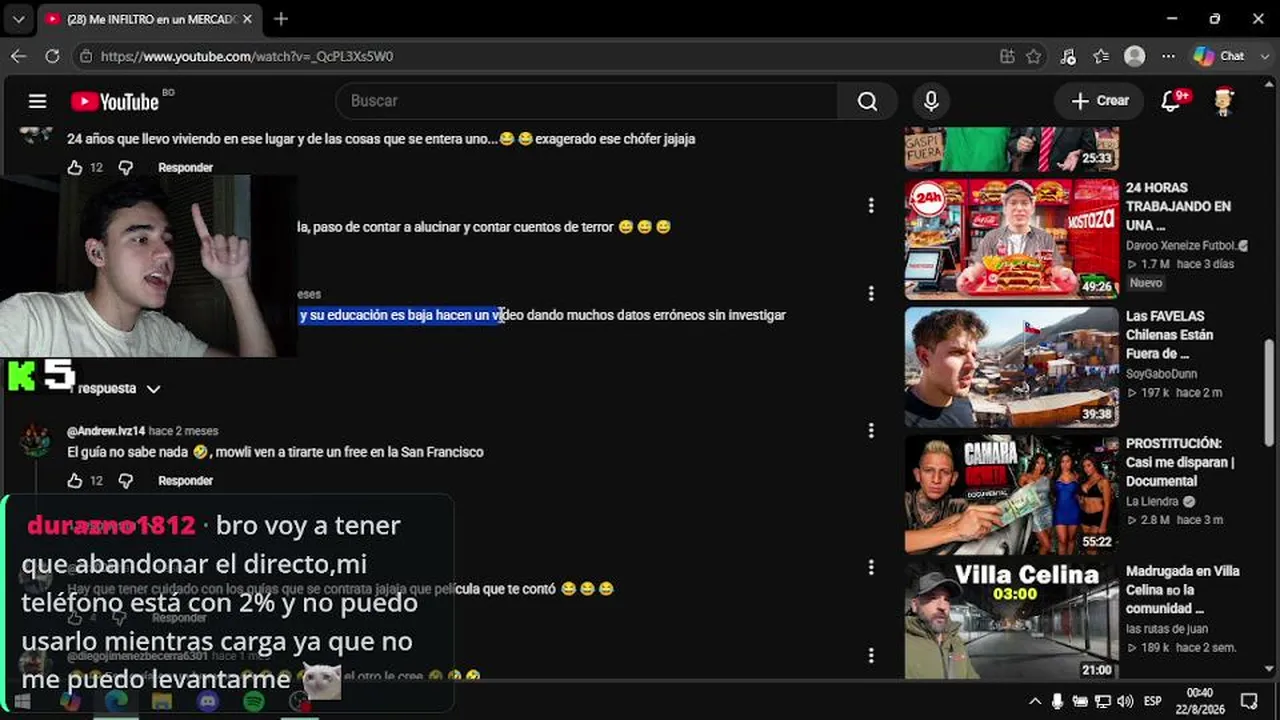Open the apps icon in the address bar

(1007, 56)
